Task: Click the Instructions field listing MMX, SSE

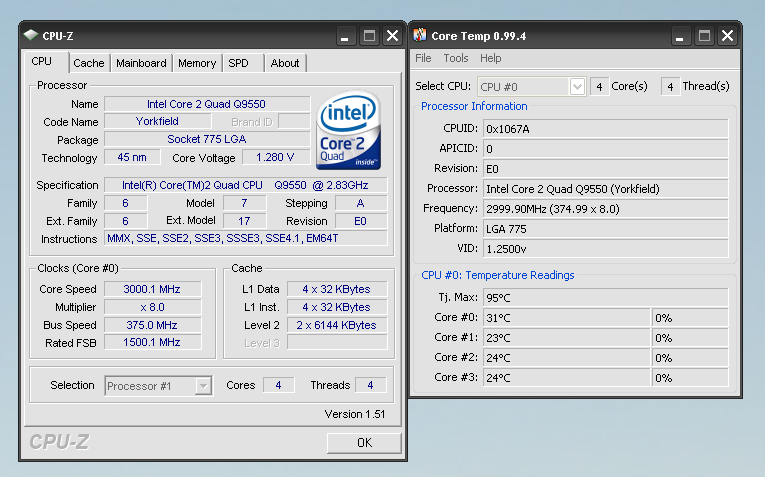Action: point(245,238)
